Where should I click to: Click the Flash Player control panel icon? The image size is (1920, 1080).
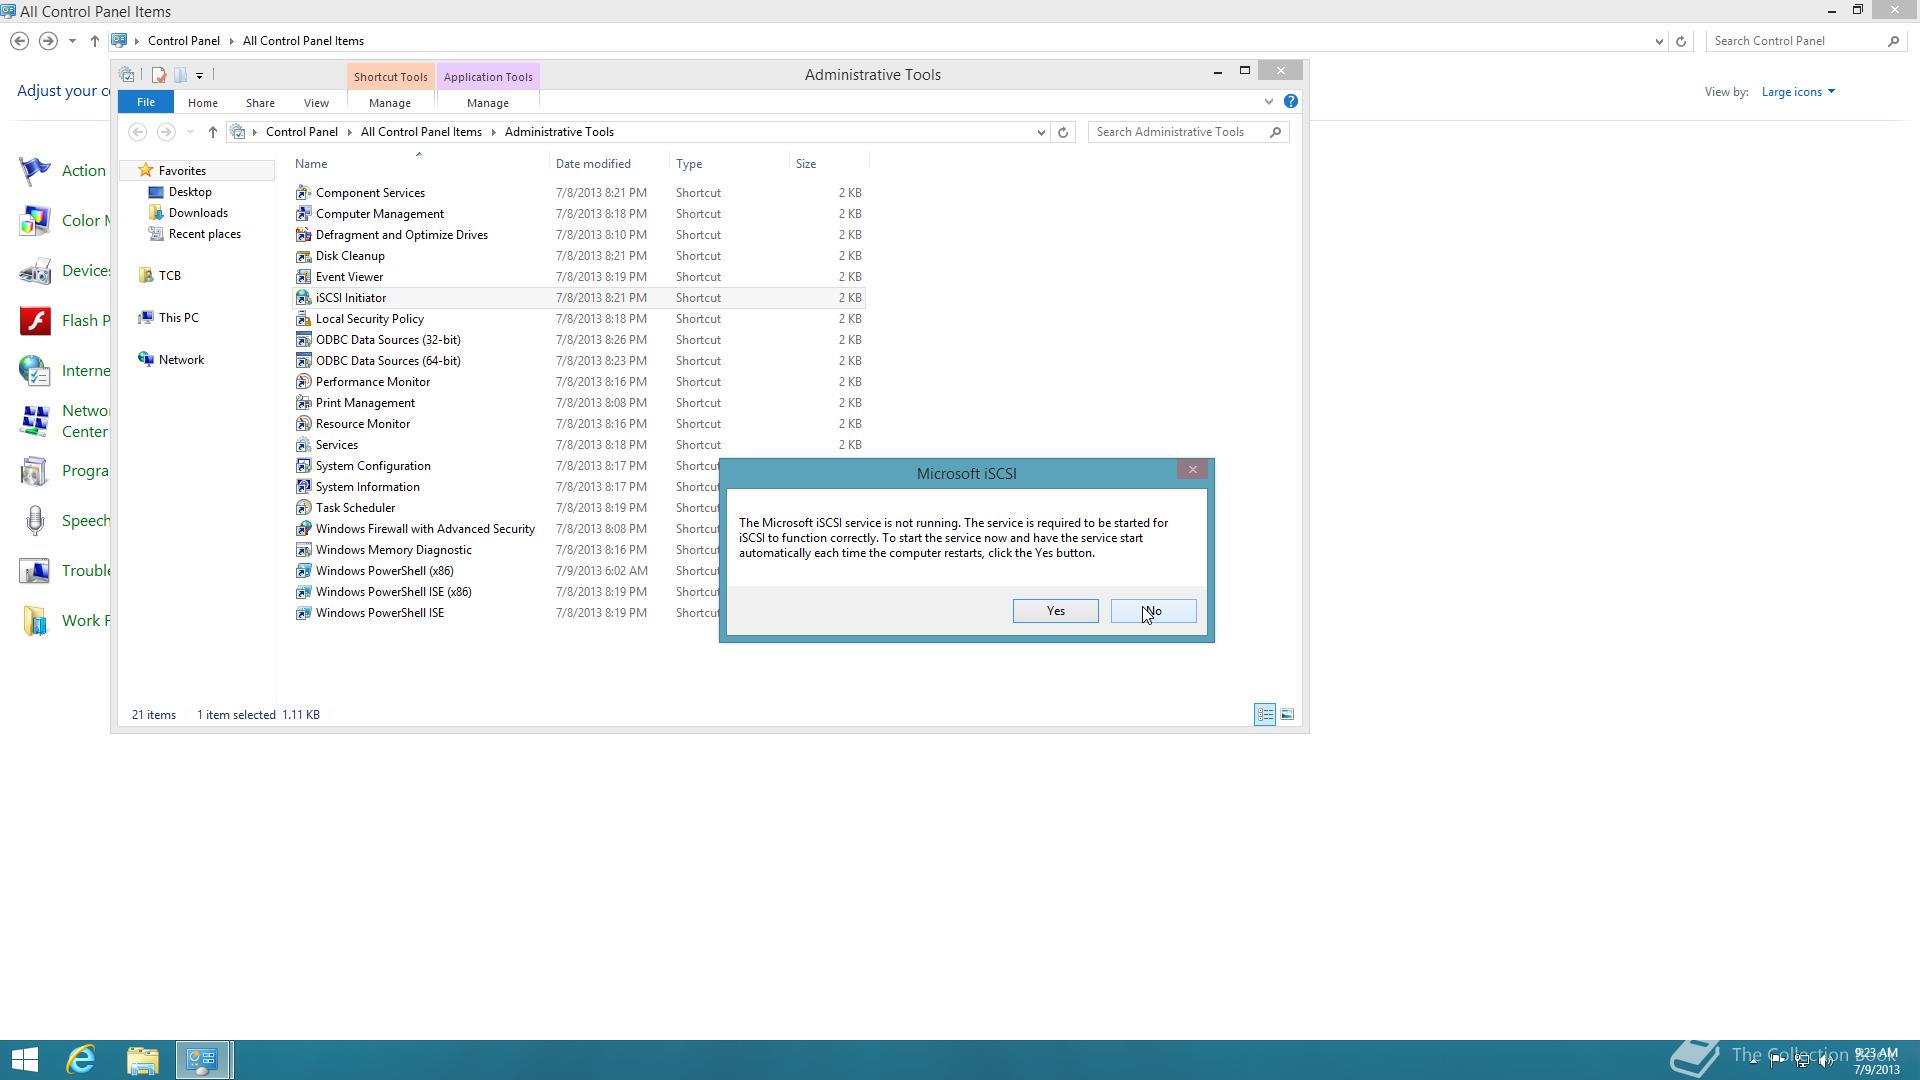[x=35, y=321]
